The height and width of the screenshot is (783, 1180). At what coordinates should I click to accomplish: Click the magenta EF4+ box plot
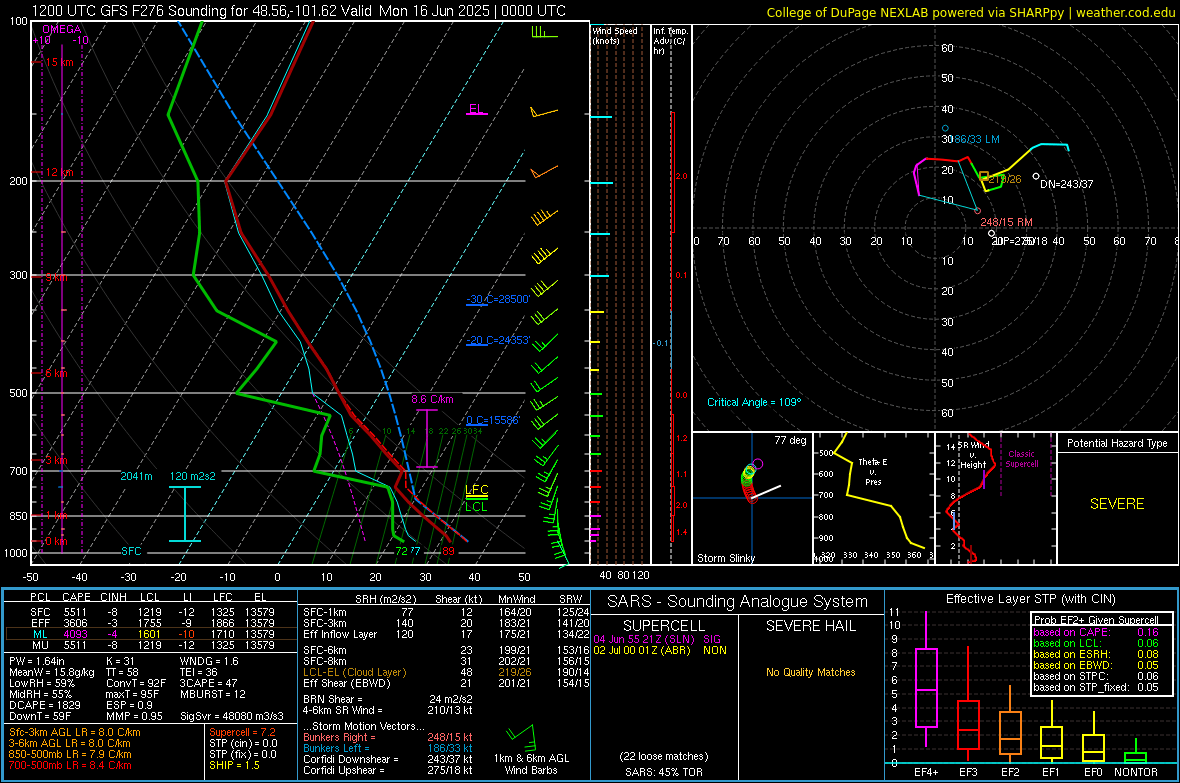(x=926, y=679)
